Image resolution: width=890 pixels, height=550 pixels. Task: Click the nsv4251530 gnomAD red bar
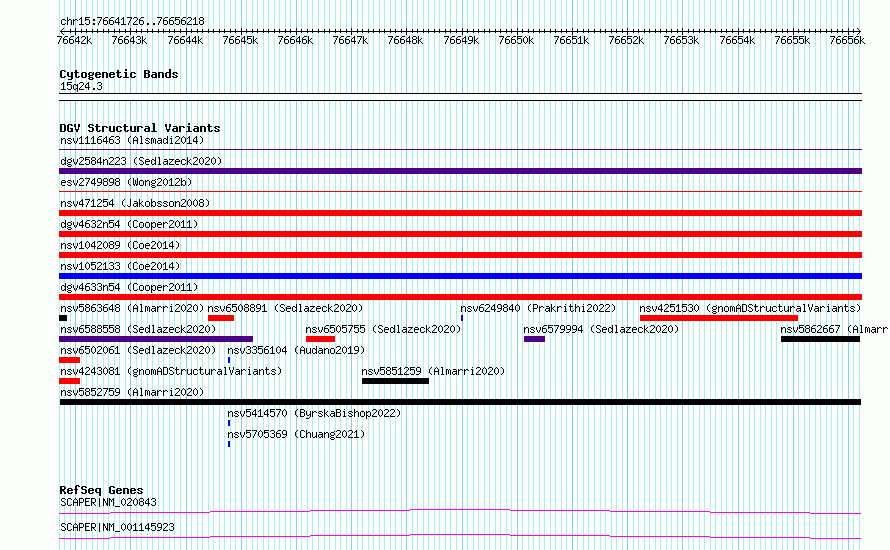719,318
